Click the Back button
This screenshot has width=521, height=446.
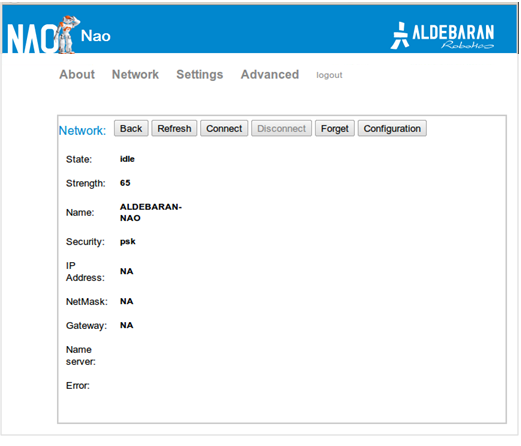131,129
